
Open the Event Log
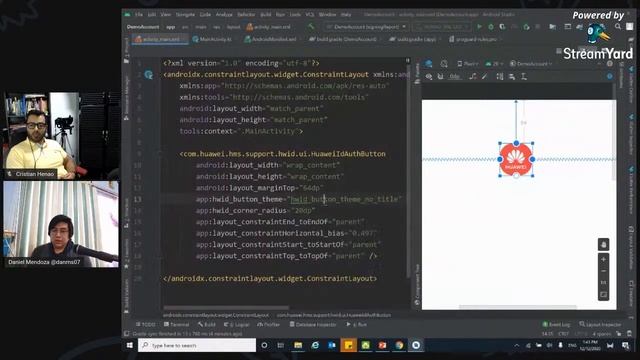point(556,324)
